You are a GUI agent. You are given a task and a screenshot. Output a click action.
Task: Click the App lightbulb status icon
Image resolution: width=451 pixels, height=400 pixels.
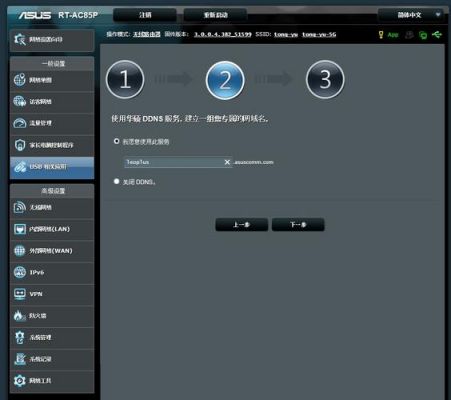[381, 34]
